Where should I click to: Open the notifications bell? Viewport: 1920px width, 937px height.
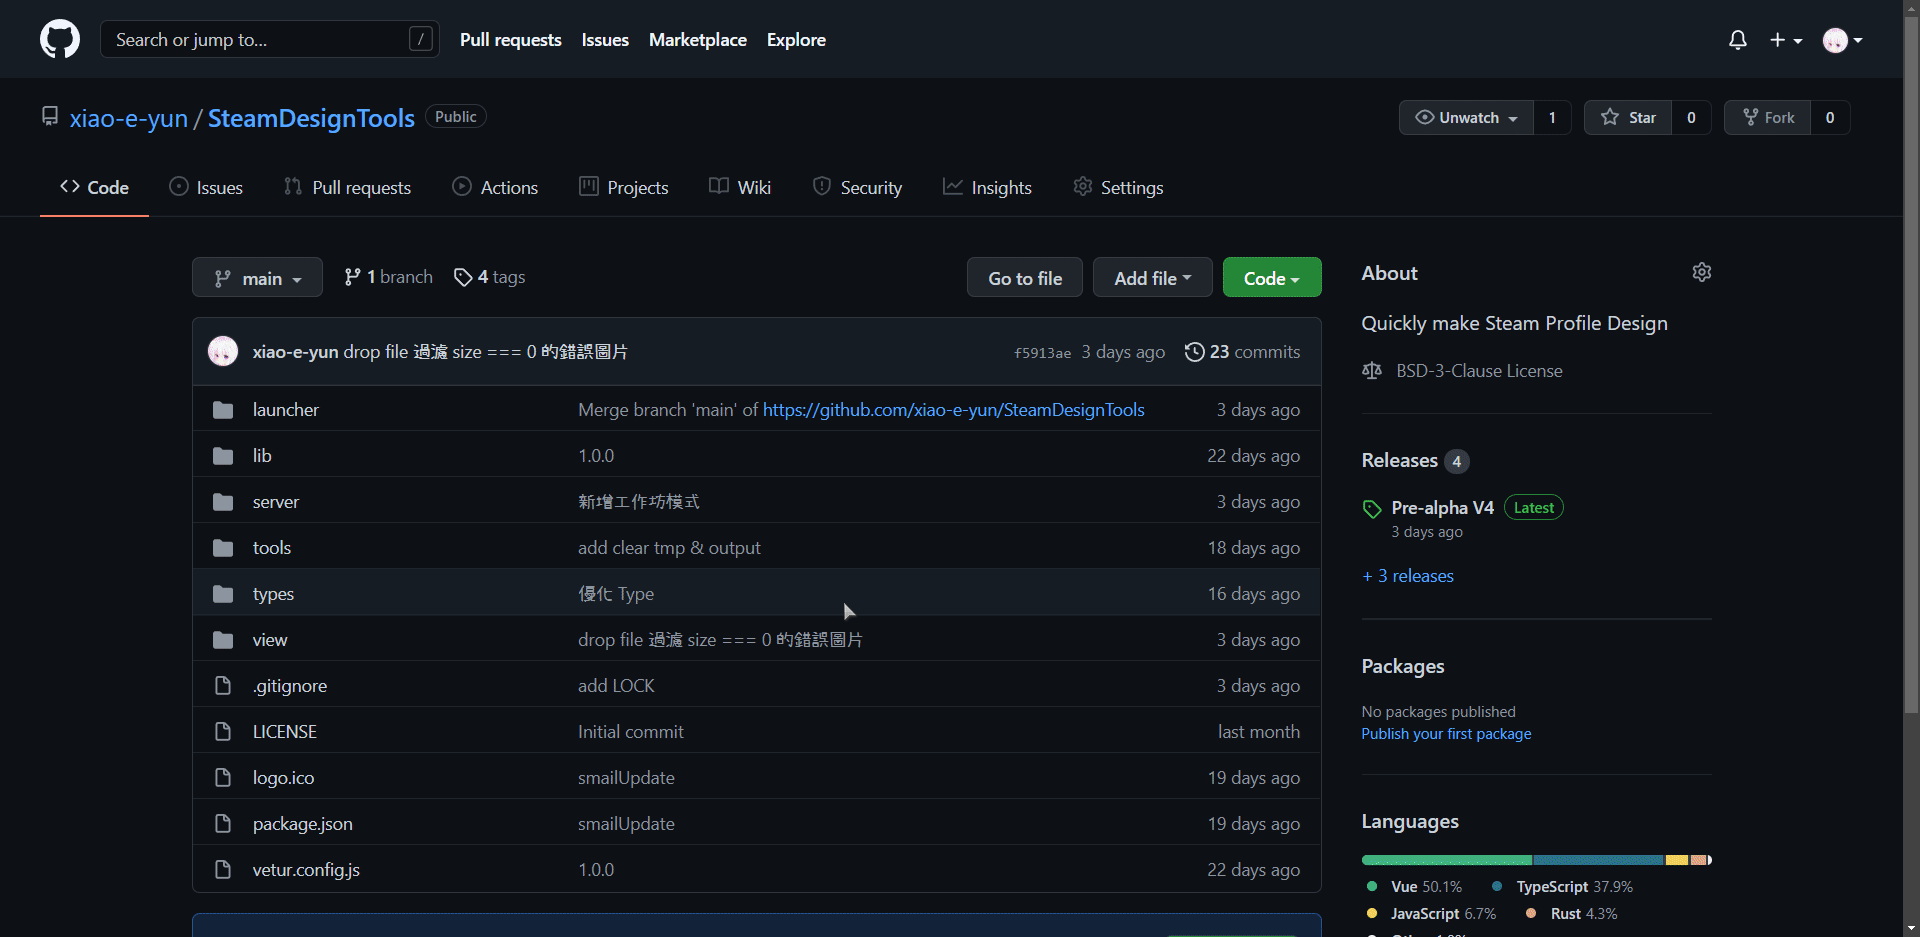tap(1738, 40)
